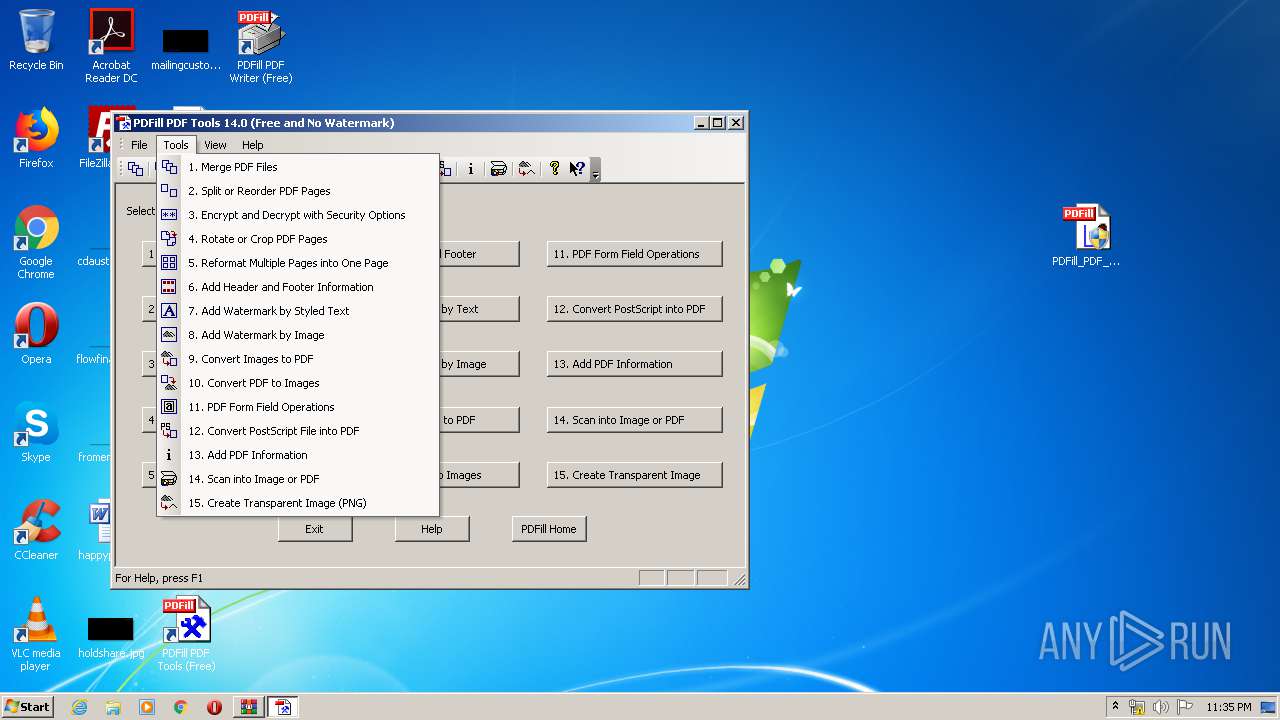Open the View menu
The width and height of the screenshot is (1280, 720).
pos(215,145)
